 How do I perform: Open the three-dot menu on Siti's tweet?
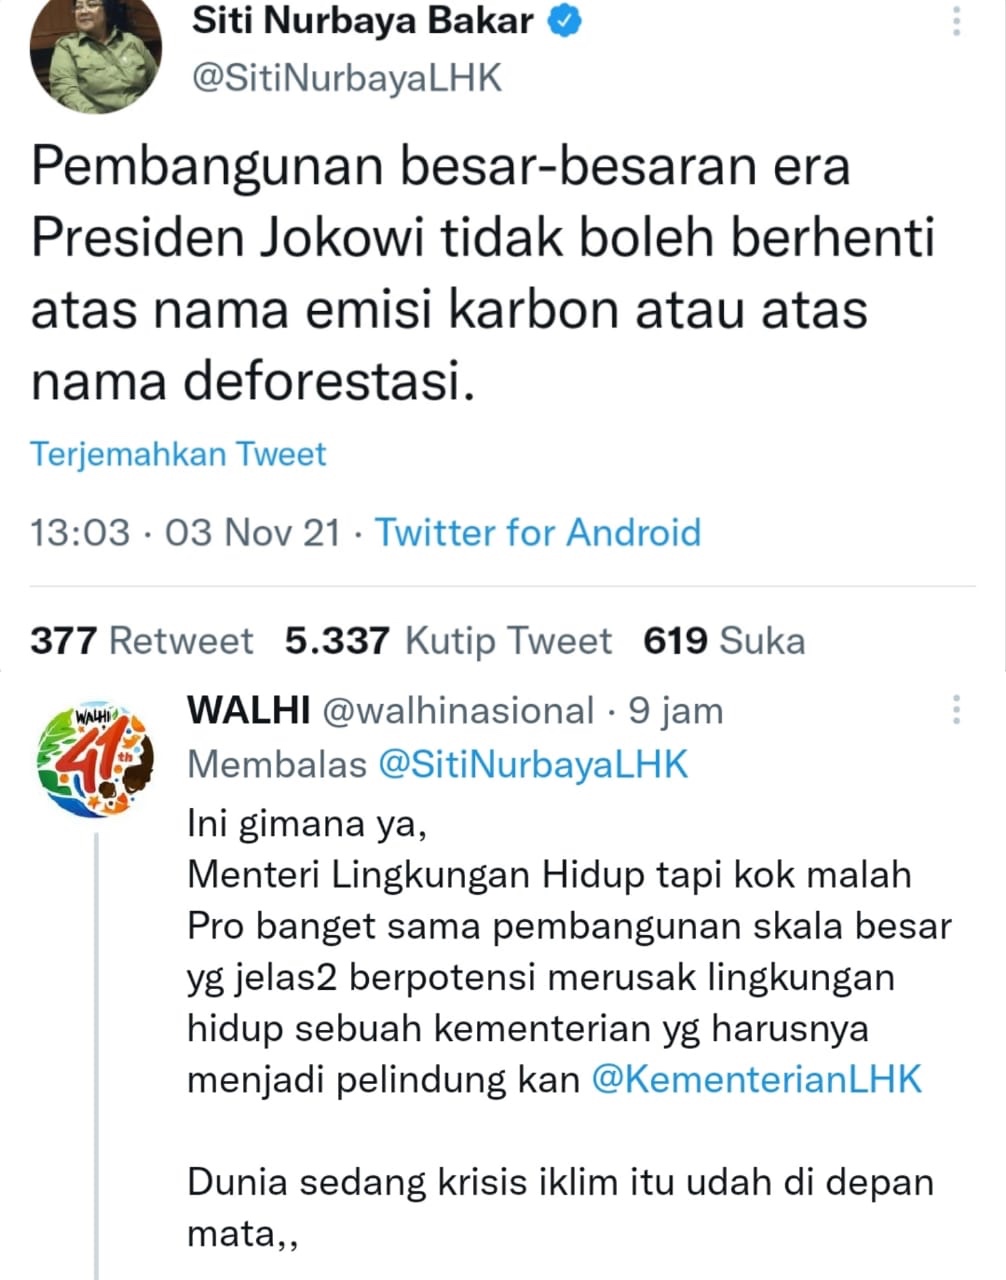(957, 21)
